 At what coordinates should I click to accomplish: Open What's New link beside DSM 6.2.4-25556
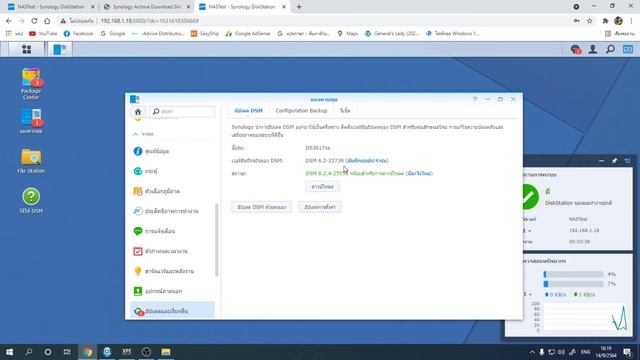tap(419, 173)
